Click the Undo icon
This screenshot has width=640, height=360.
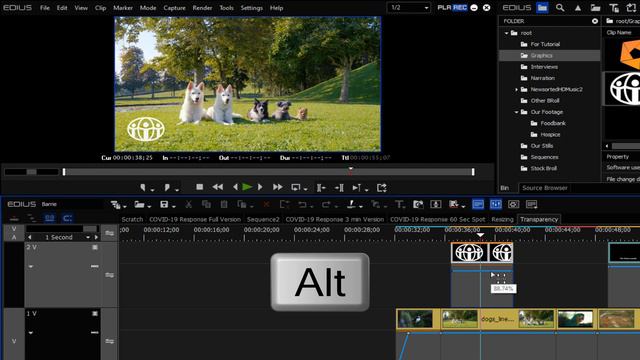(302, 204)
